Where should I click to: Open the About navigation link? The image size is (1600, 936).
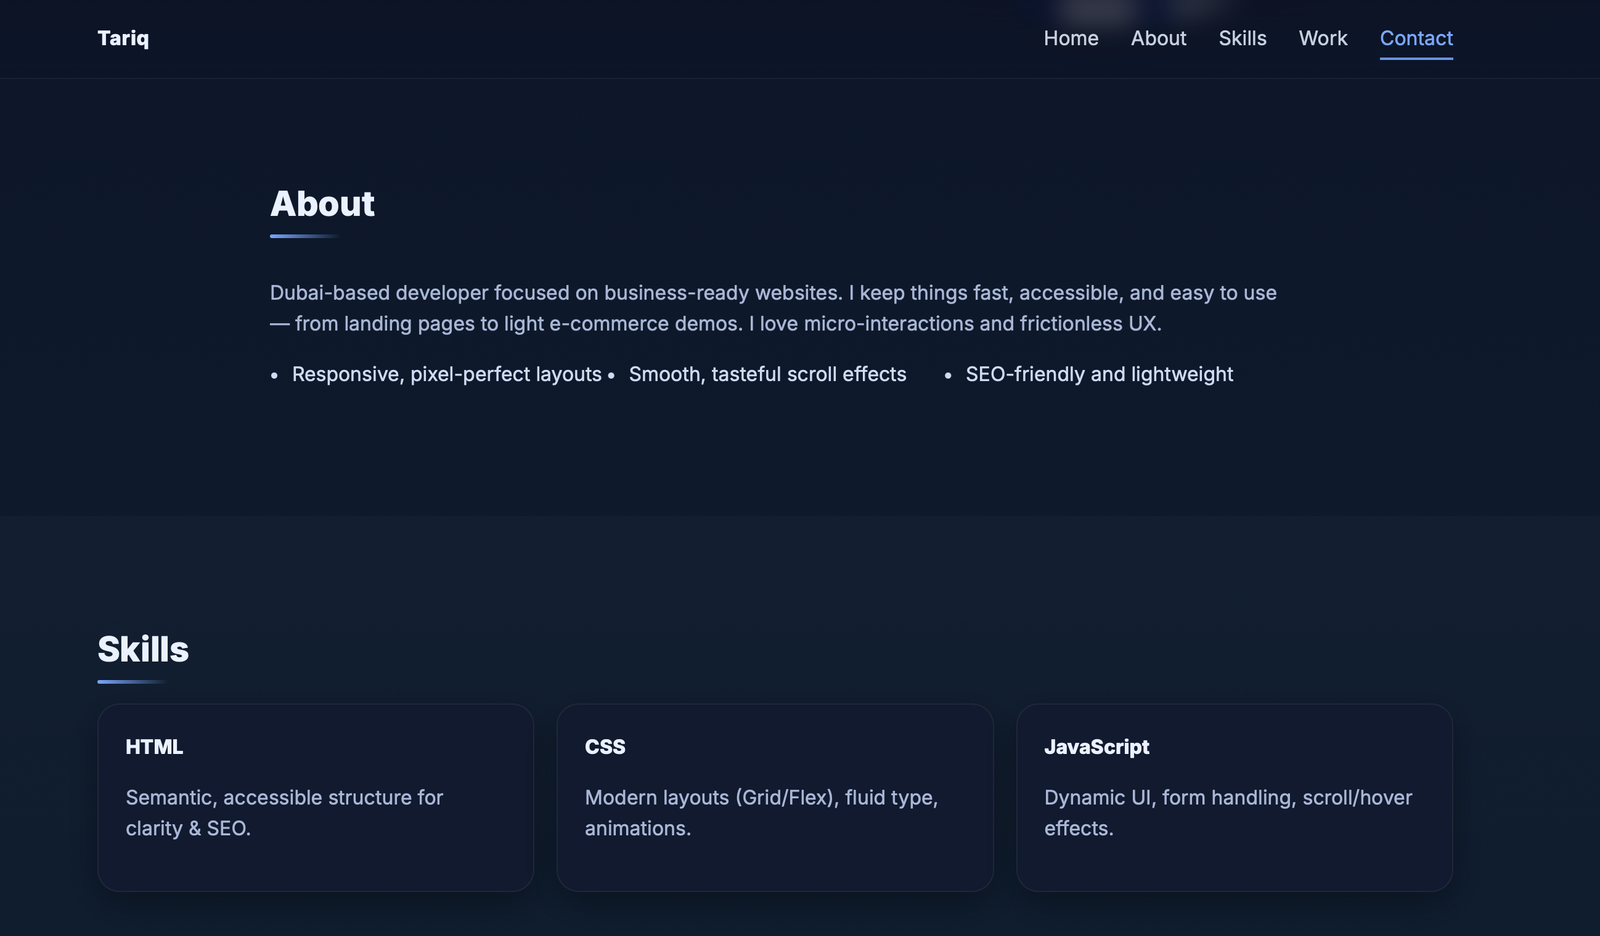[1158, 38]
